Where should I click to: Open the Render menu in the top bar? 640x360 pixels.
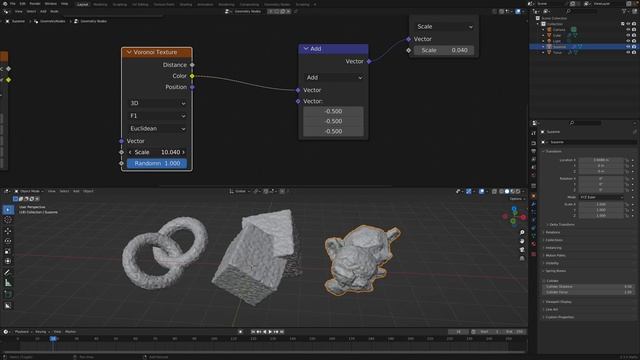click(x=35, y=4)
